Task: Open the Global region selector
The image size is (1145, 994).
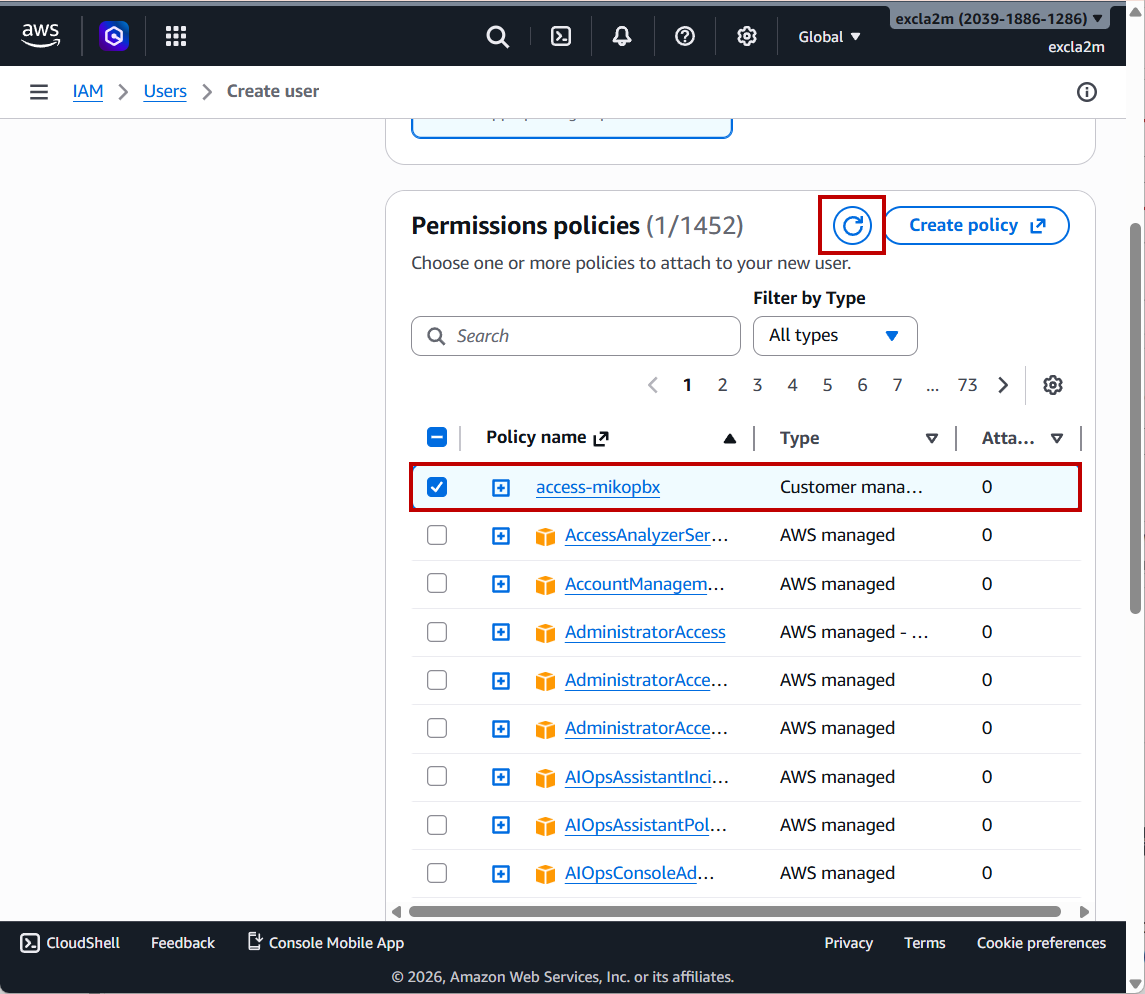Action: tap(829, 37)
